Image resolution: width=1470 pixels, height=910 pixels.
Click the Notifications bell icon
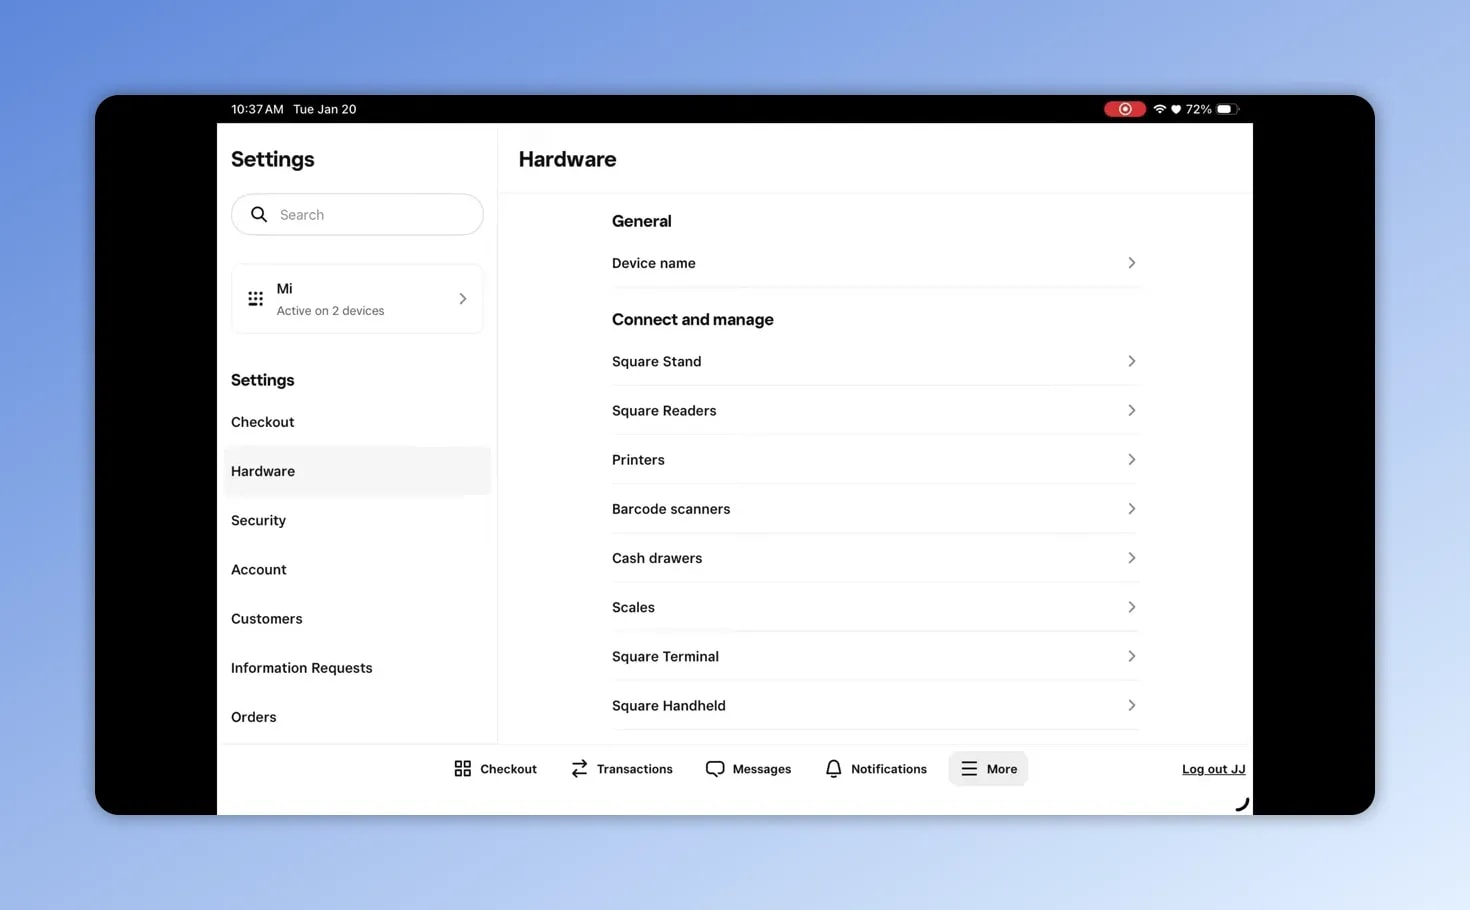pos(833,768)
